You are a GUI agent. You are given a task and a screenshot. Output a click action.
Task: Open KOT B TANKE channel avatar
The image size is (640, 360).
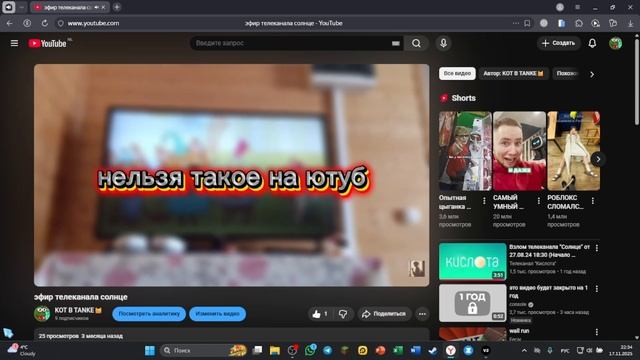point(42,313)
